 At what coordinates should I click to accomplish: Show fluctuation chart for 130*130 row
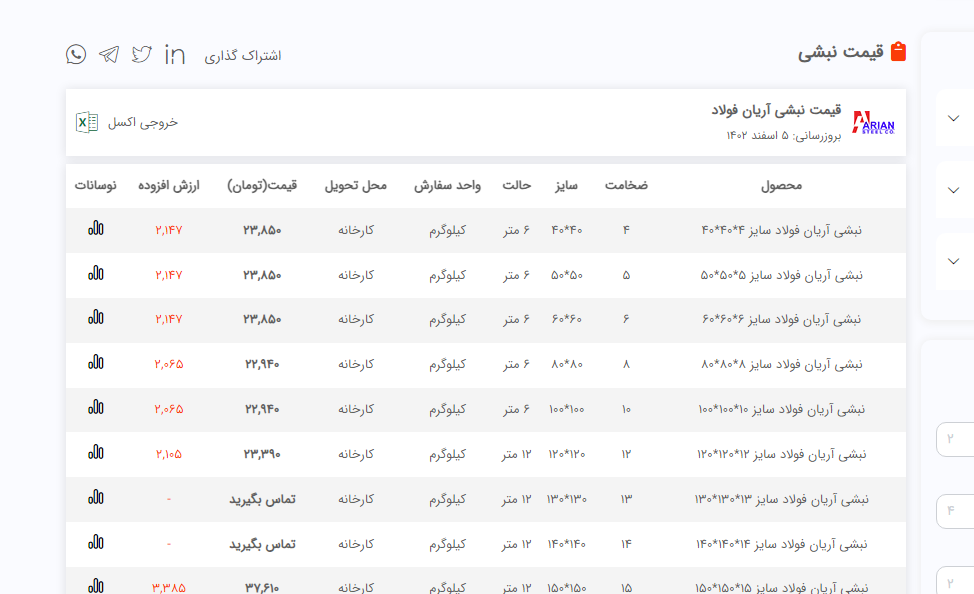click(x=96, y=497)
